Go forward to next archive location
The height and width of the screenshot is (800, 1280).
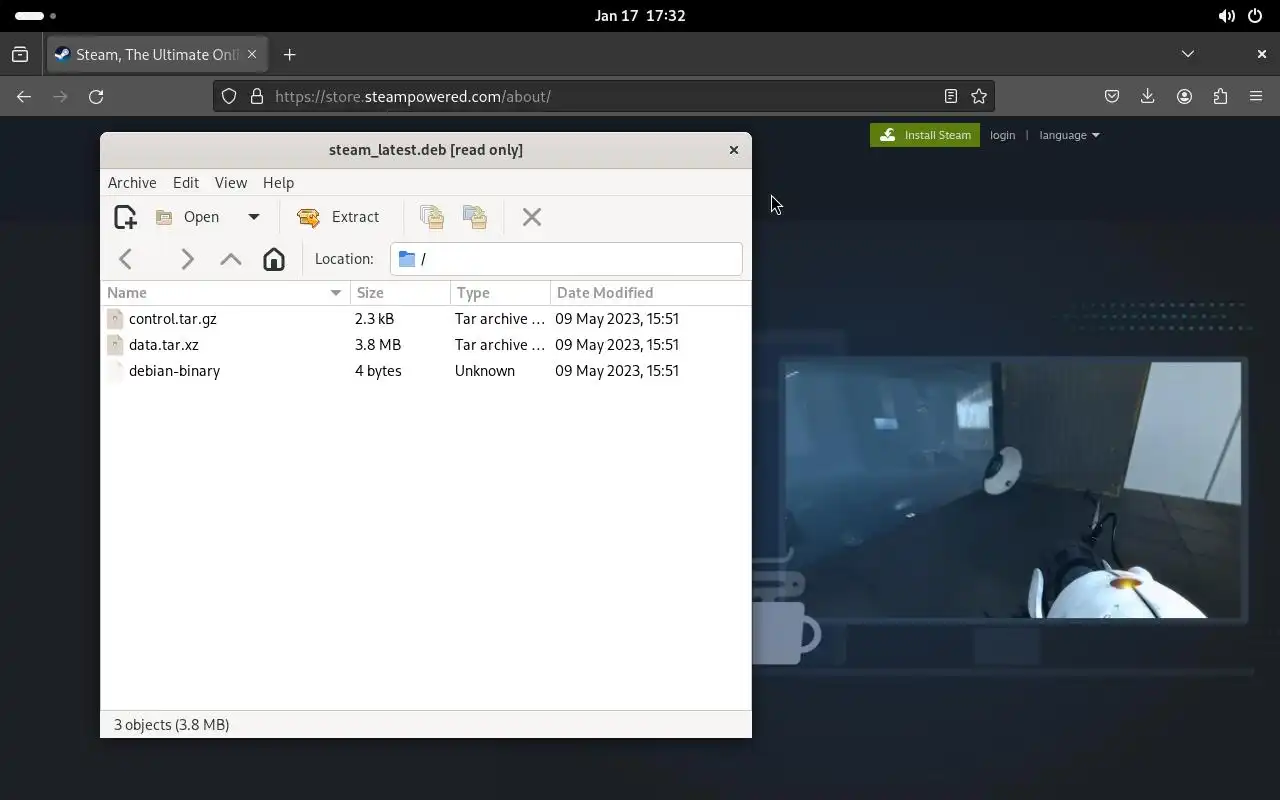coord(187,259)
